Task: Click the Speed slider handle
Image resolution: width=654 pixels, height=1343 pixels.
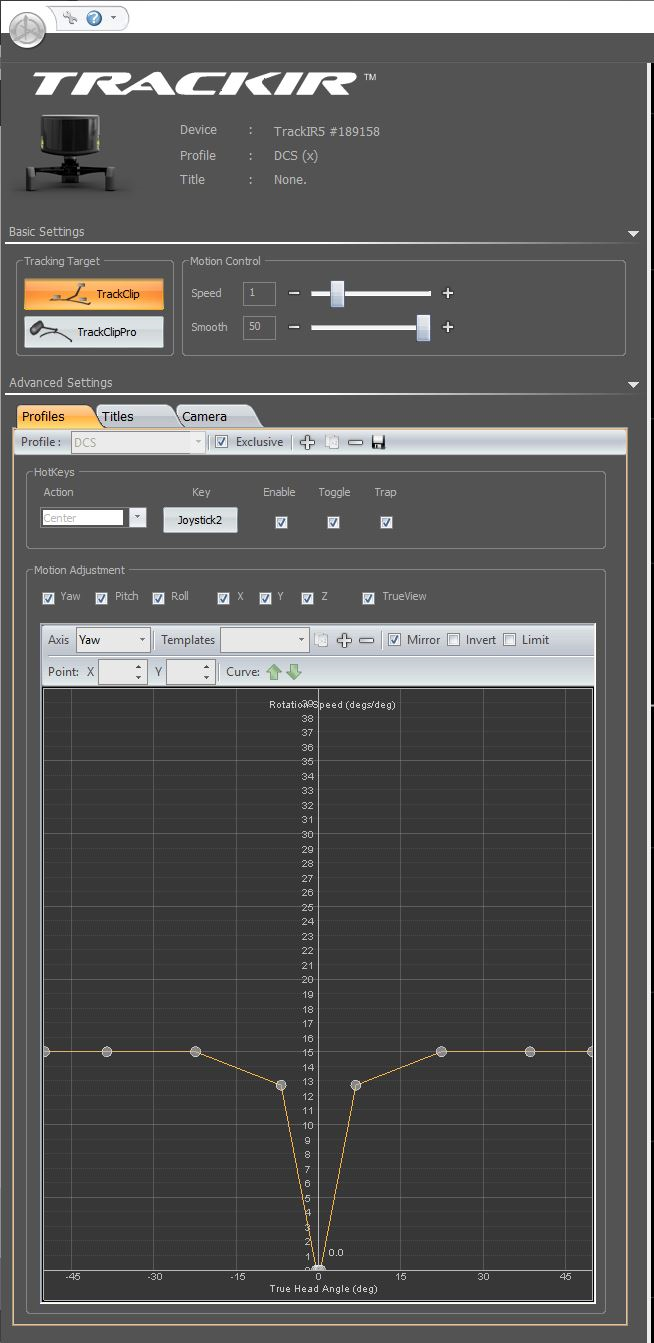Action: click(337, 293)
